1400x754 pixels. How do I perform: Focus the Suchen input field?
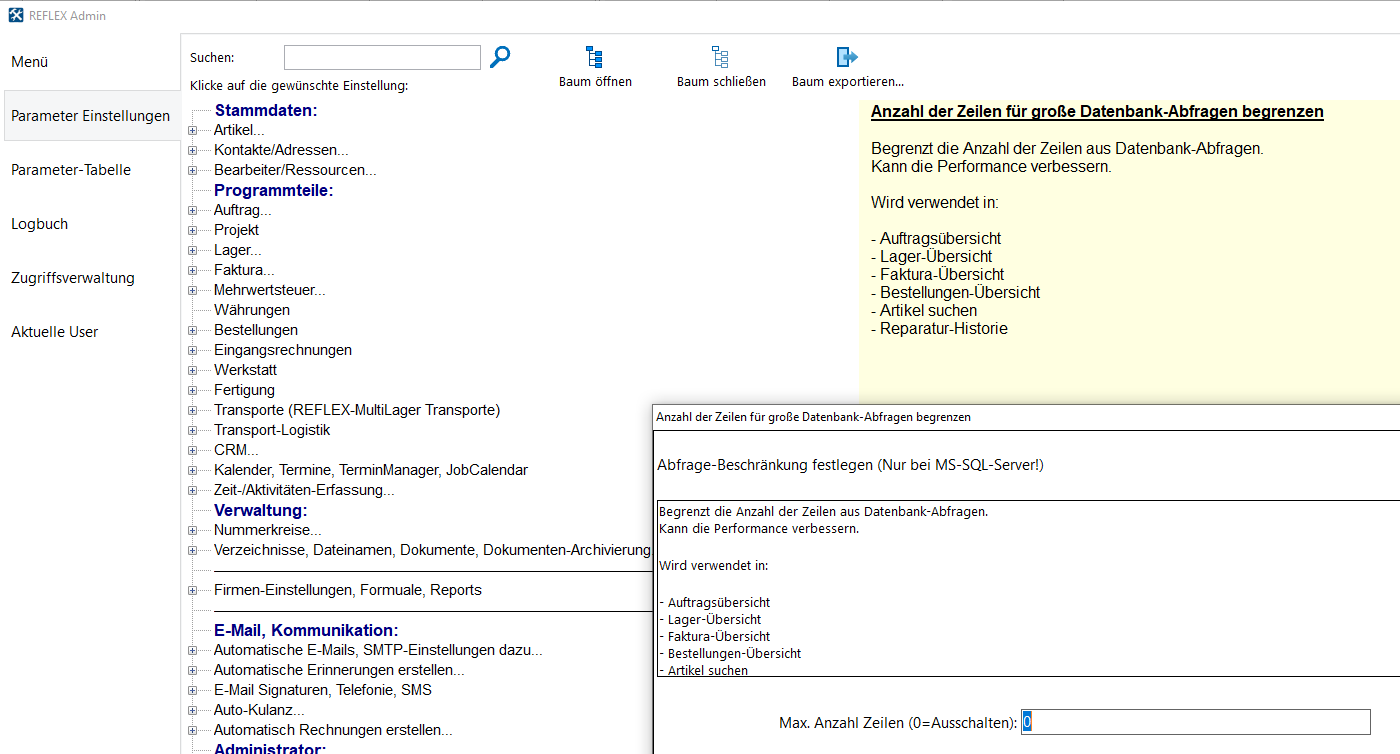[382, 58]
